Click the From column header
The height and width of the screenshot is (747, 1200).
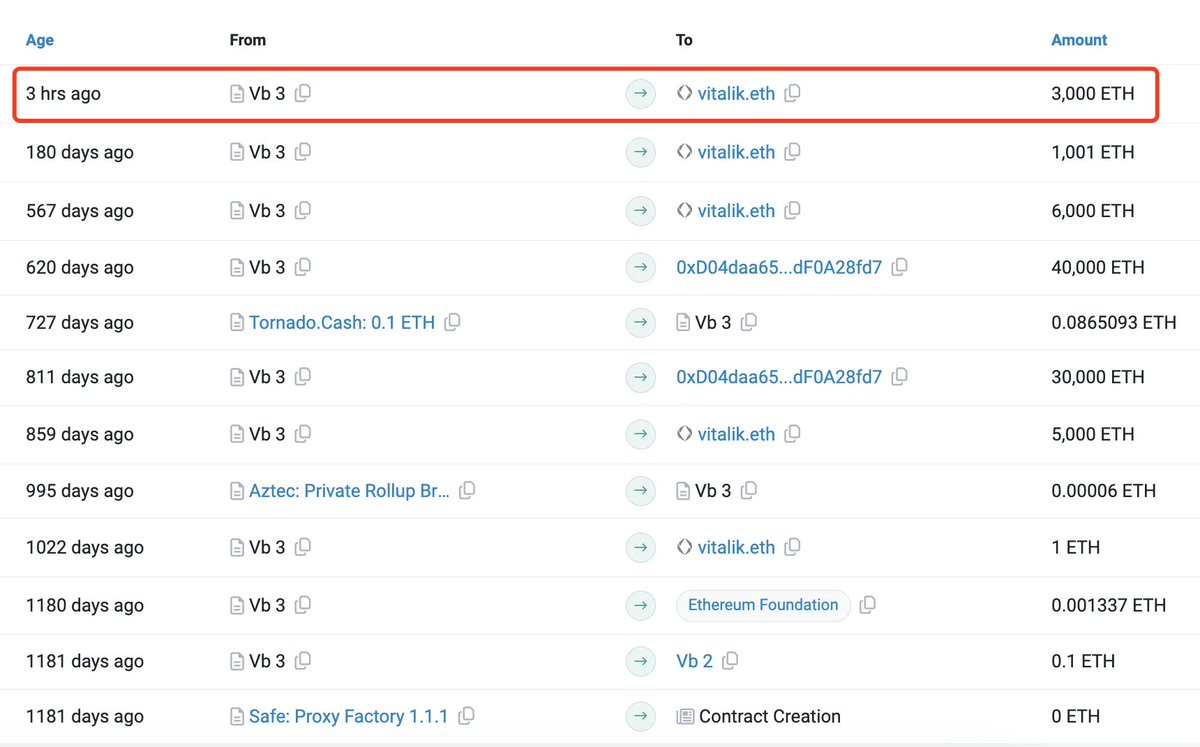click(x=248, y=40)
